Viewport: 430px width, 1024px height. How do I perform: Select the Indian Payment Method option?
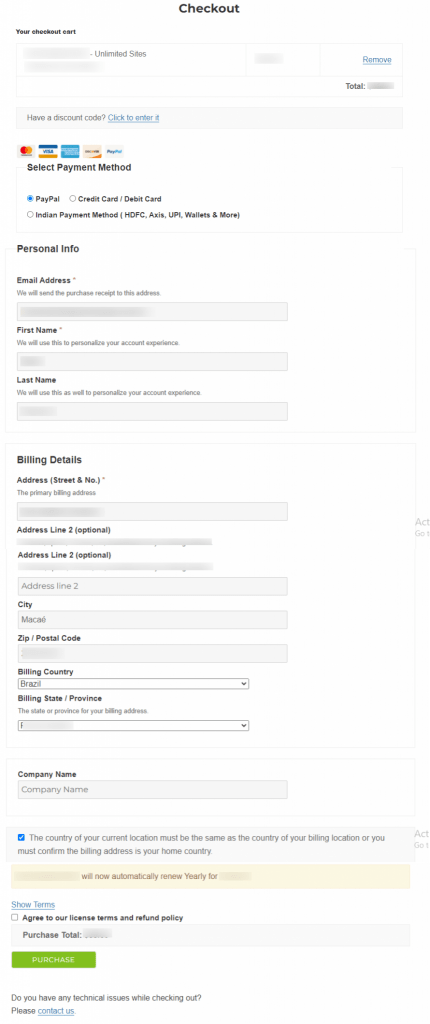tap(30, 214)
